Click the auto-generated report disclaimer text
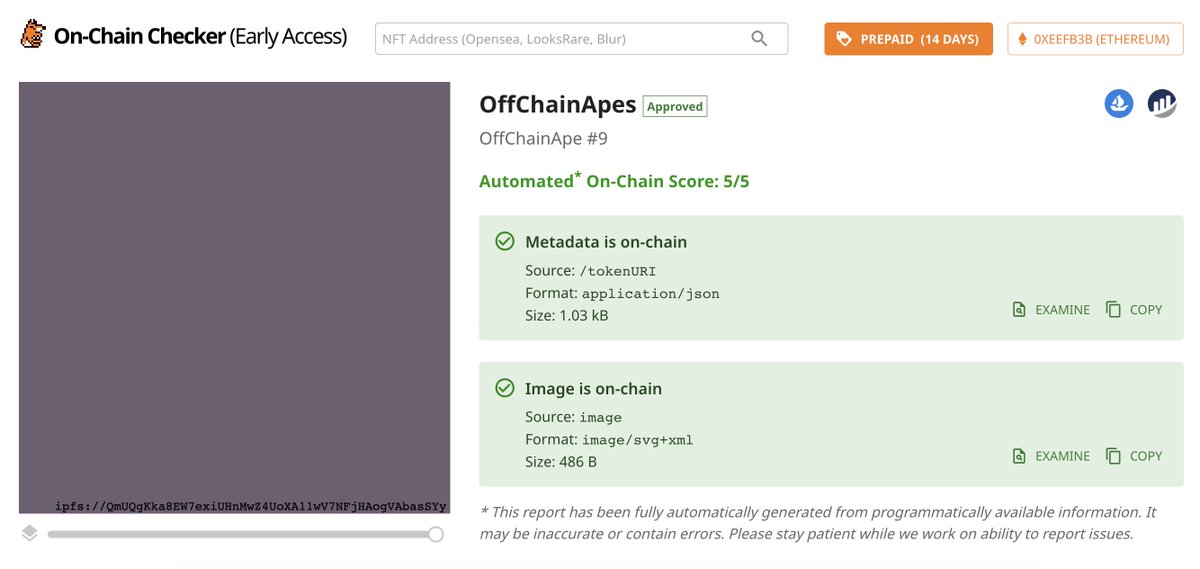 818,523
